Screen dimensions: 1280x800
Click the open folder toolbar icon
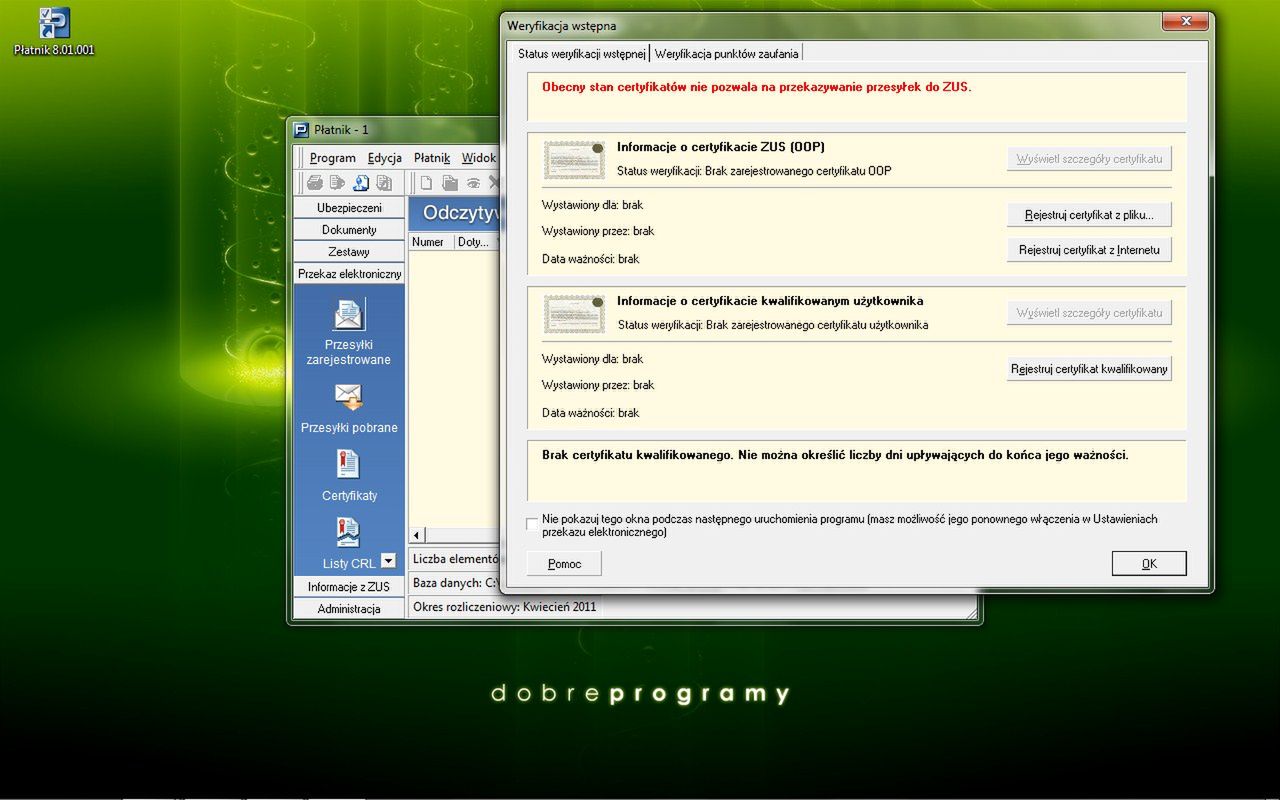coord(450,183)
